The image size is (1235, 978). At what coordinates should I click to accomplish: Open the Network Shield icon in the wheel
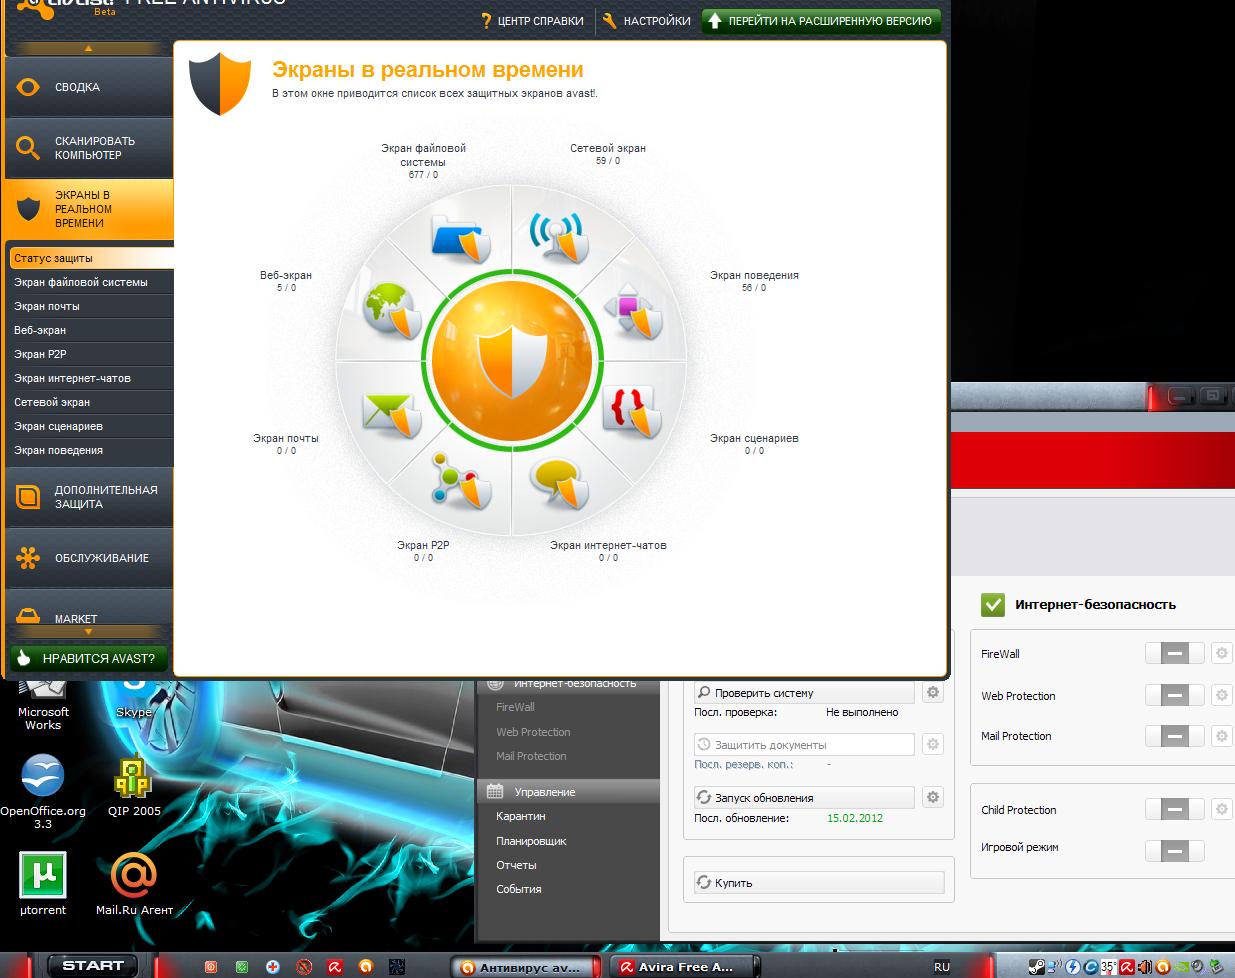click(558, 238)
